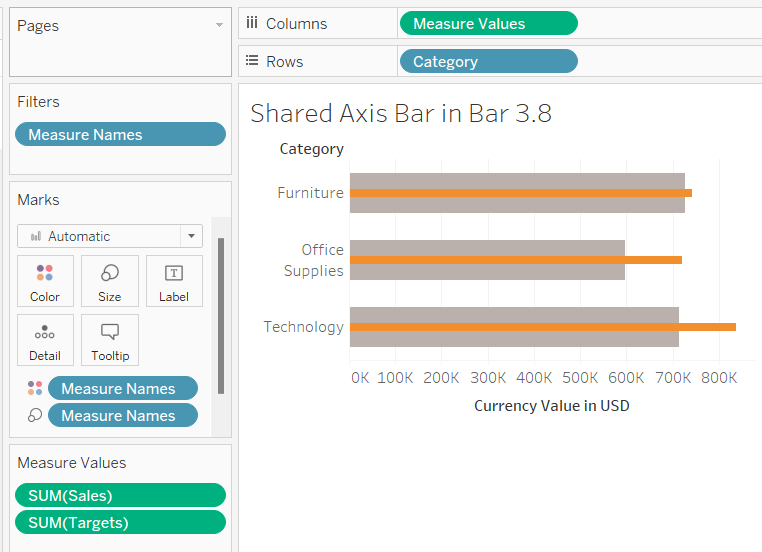762x552 pixels.
Task: Click color icon beside first Measure Names pill
Action: coord(35,388)
